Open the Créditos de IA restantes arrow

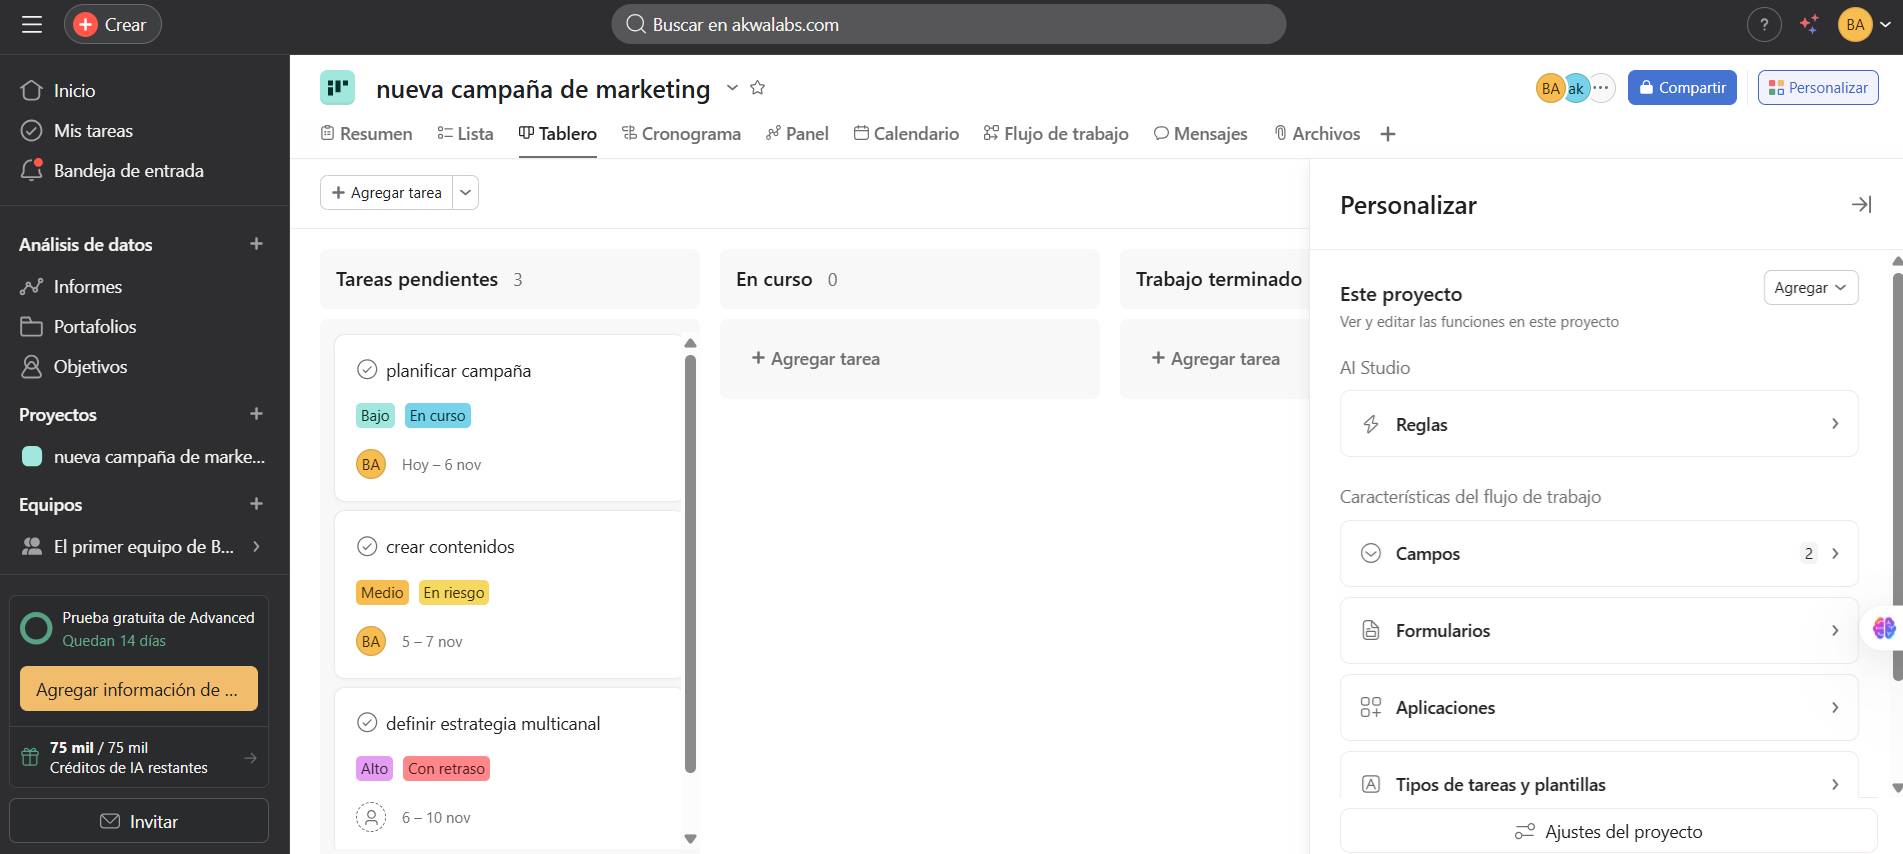pos(250,758)
